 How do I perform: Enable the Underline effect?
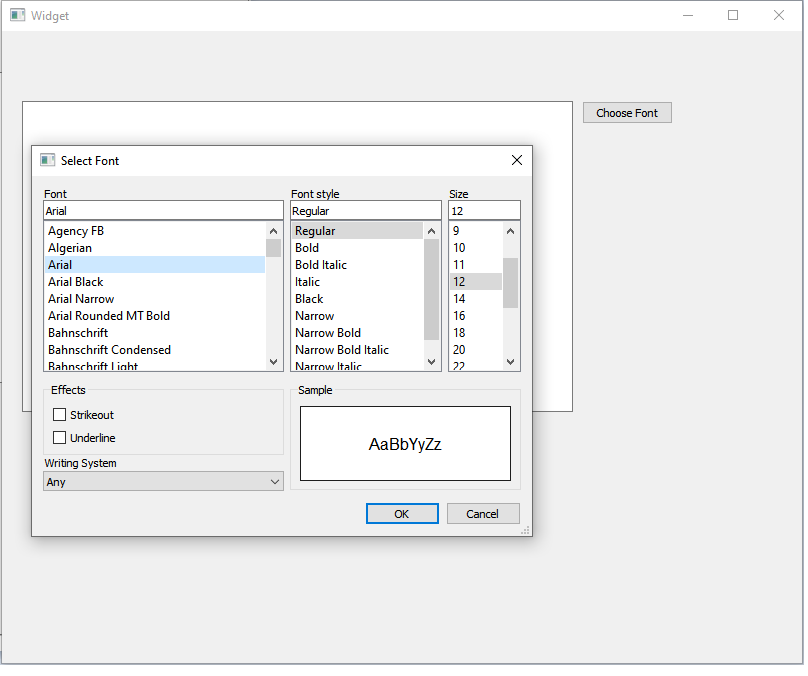[x=59, y=437]
